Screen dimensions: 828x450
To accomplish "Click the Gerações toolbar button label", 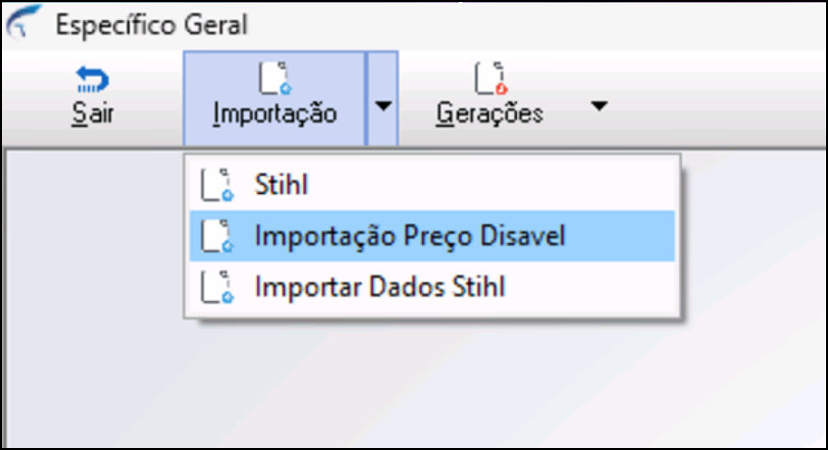I will tap(490, 114).
